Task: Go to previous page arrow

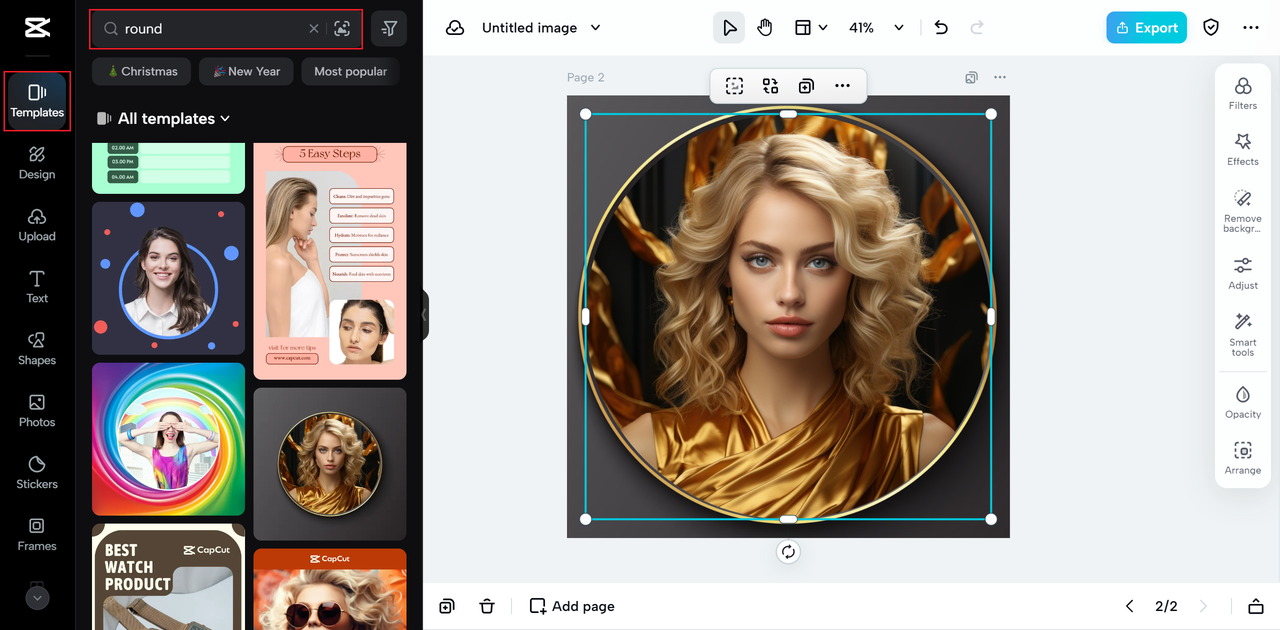Action: pyautogui.click(x=1130, y=606)
